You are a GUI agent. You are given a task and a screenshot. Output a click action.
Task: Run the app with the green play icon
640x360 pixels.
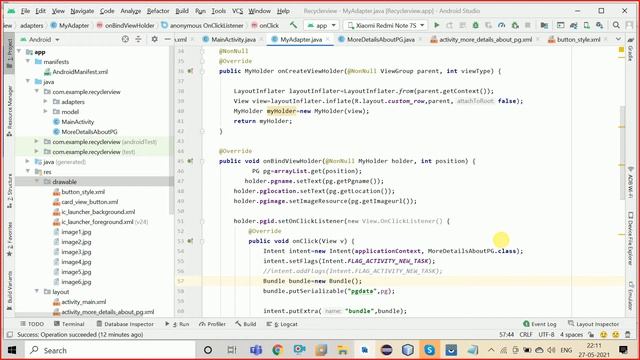coord(436,25)
